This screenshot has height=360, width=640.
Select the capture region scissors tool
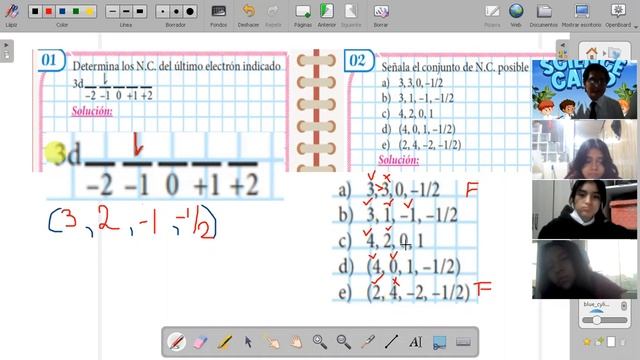(439, 342)
